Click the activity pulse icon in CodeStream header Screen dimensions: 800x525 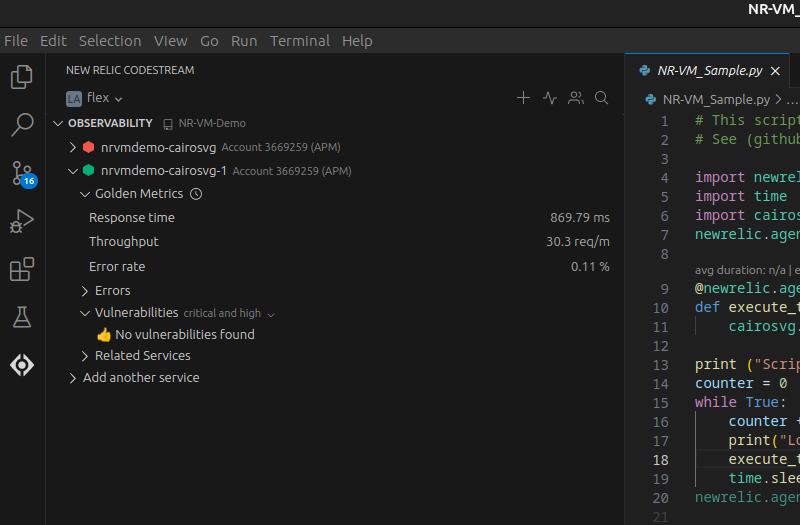click(x=549, y=97)
